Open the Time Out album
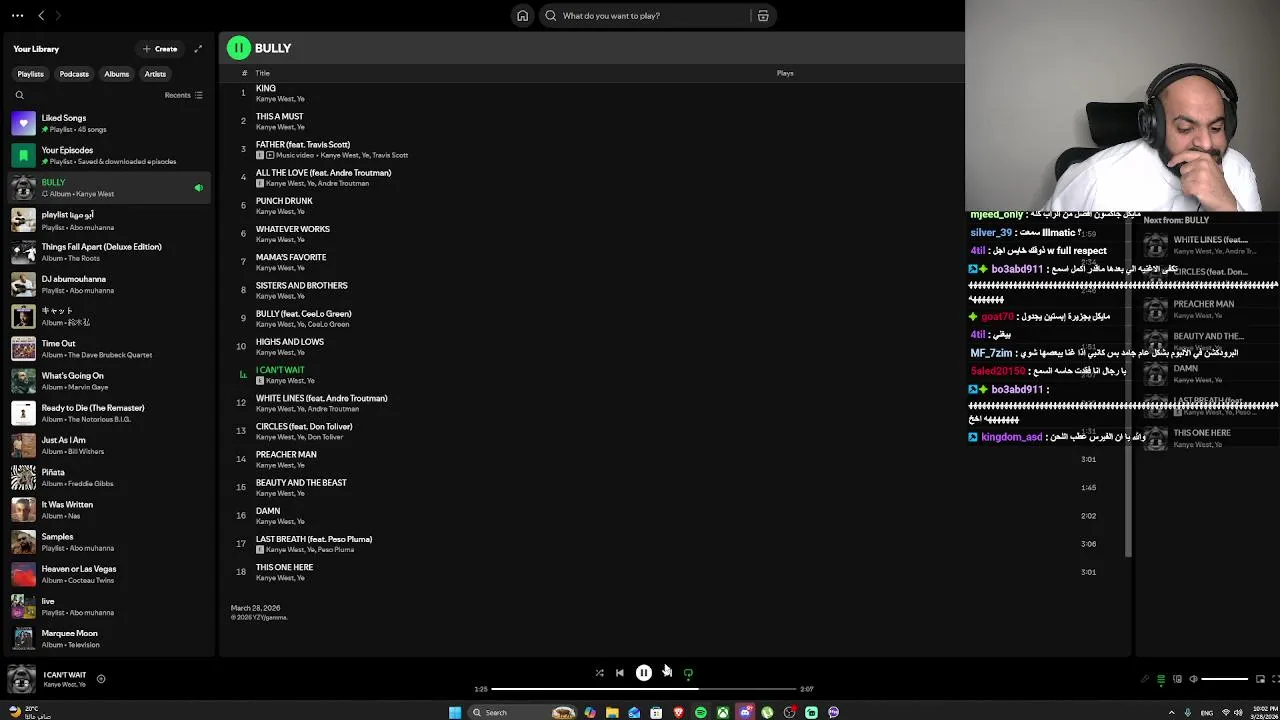Image resolution: width=1280 pixels, height=720 pixels. [109, 348]
